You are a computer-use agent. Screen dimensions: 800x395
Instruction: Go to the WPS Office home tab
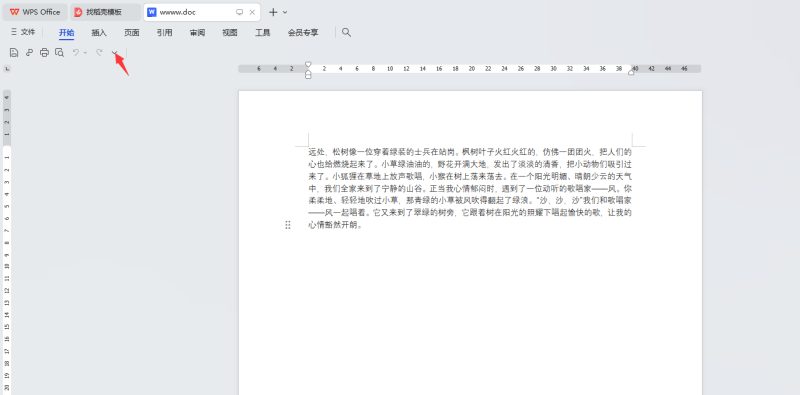coord(35,12)
